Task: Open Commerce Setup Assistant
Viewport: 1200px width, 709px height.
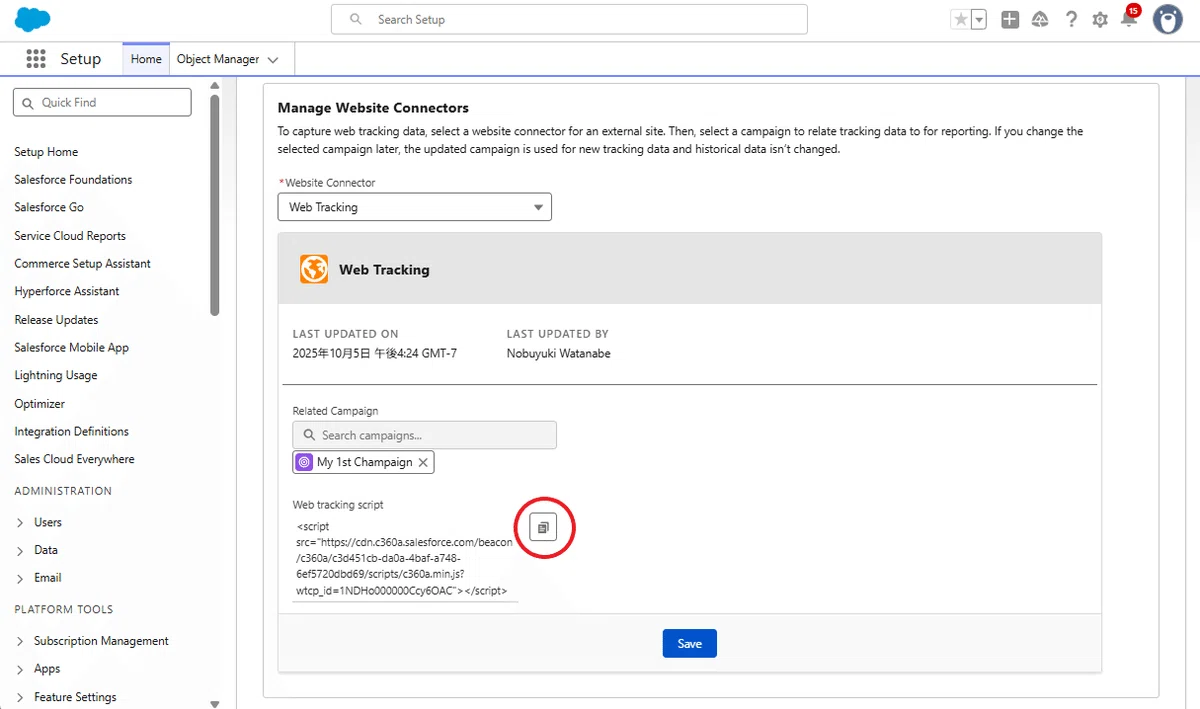Action: [x=82, y=264]
